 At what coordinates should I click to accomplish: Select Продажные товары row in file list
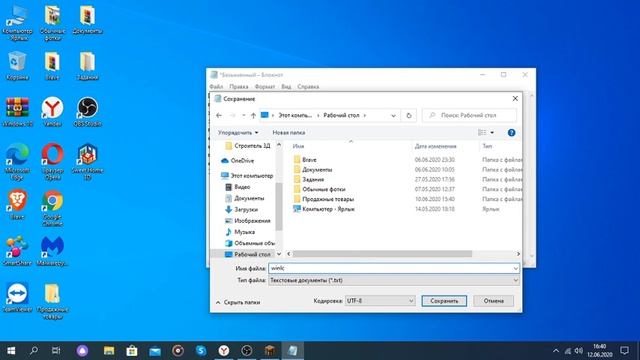click(324, 199)
